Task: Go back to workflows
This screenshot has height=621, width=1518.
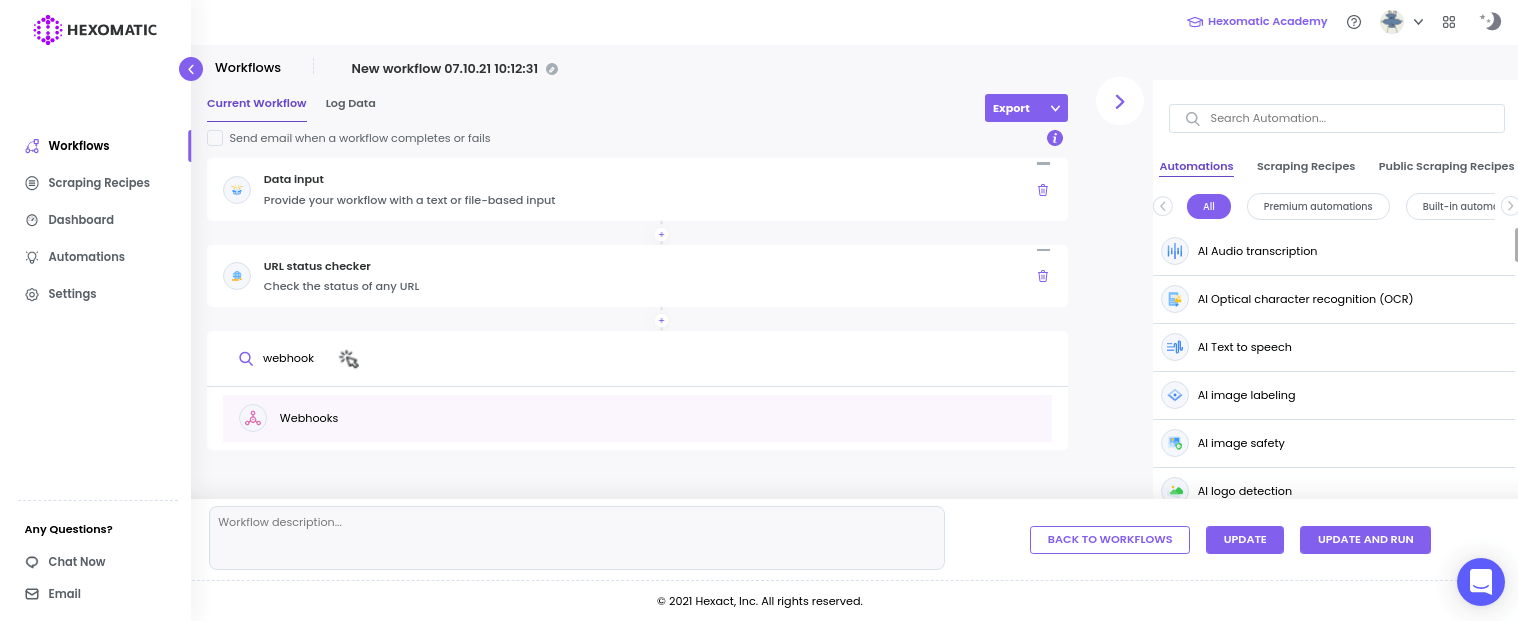Action: [x=1109, y=540]
